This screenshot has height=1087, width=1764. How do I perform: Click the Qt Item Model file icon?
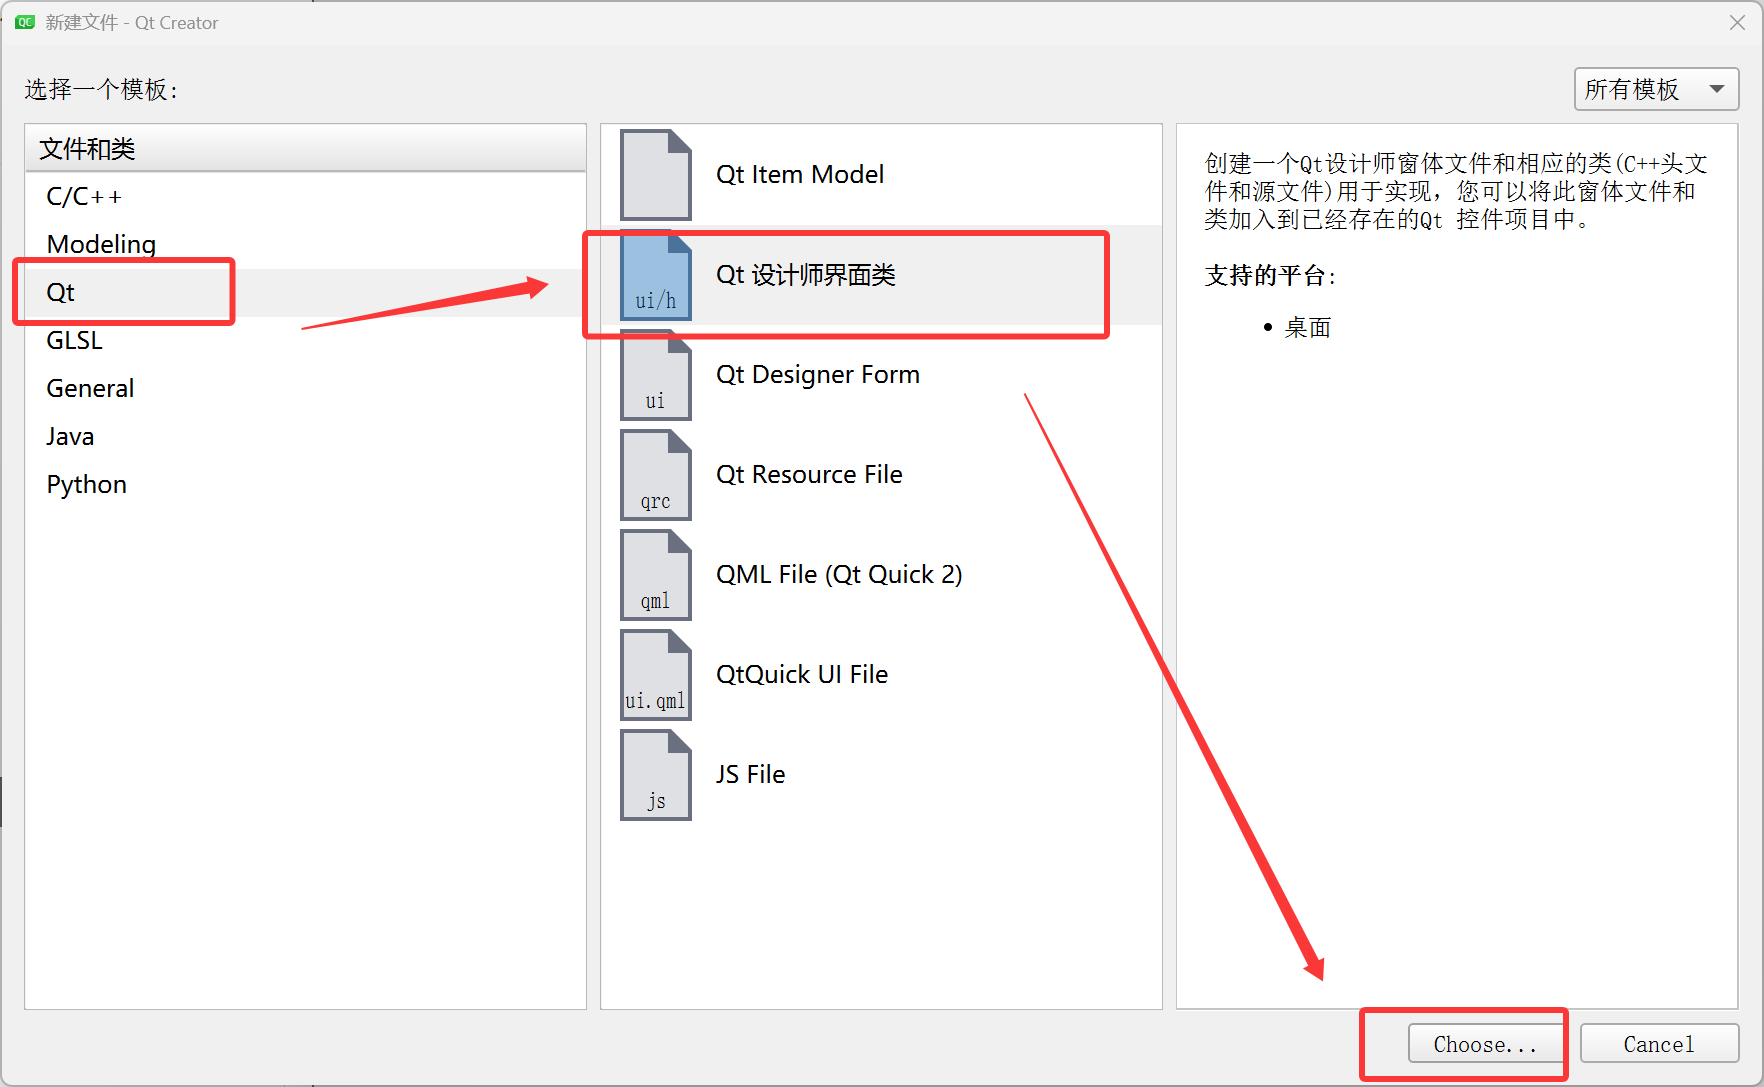[x=656, y=175]
